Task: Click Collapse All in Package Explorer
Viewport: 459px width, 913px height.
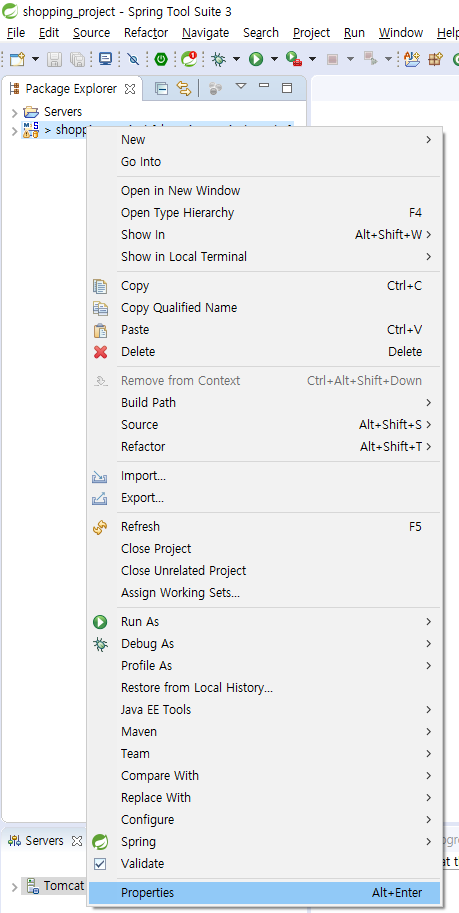Action: point(161,89)
